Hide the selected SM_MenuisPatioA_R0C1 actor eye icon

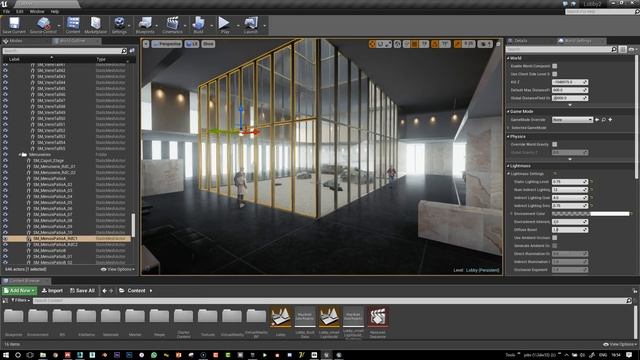[x=5, y=238]
